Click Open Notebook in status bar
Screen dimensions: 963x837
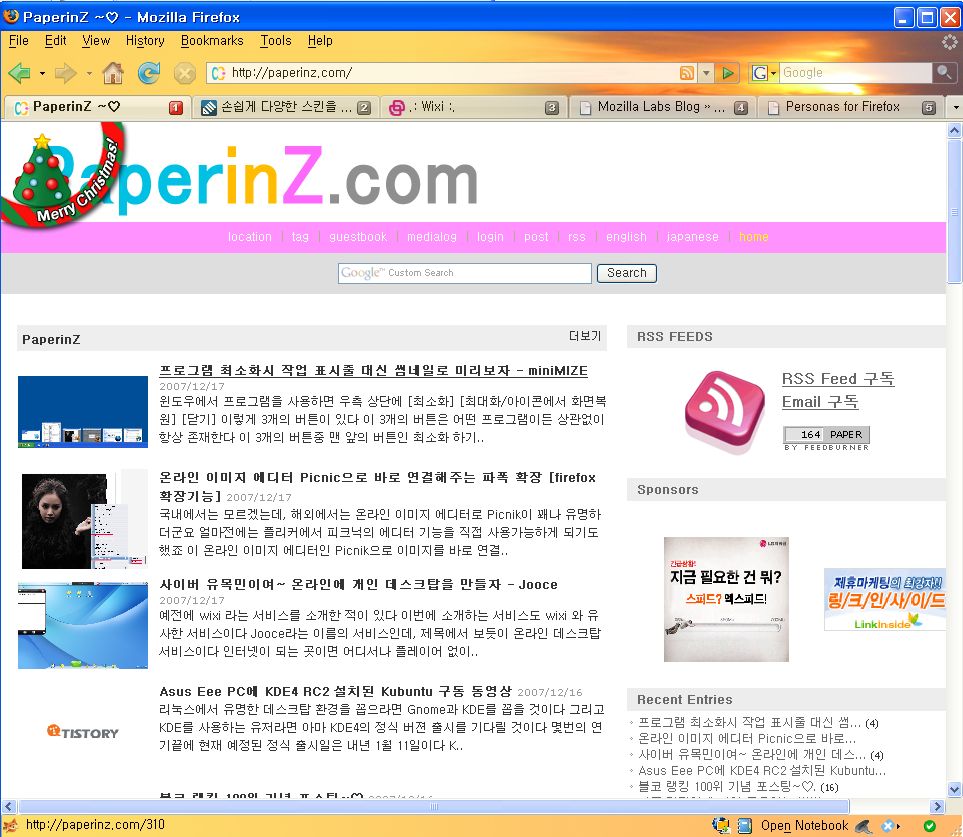[x=805, y=826]
